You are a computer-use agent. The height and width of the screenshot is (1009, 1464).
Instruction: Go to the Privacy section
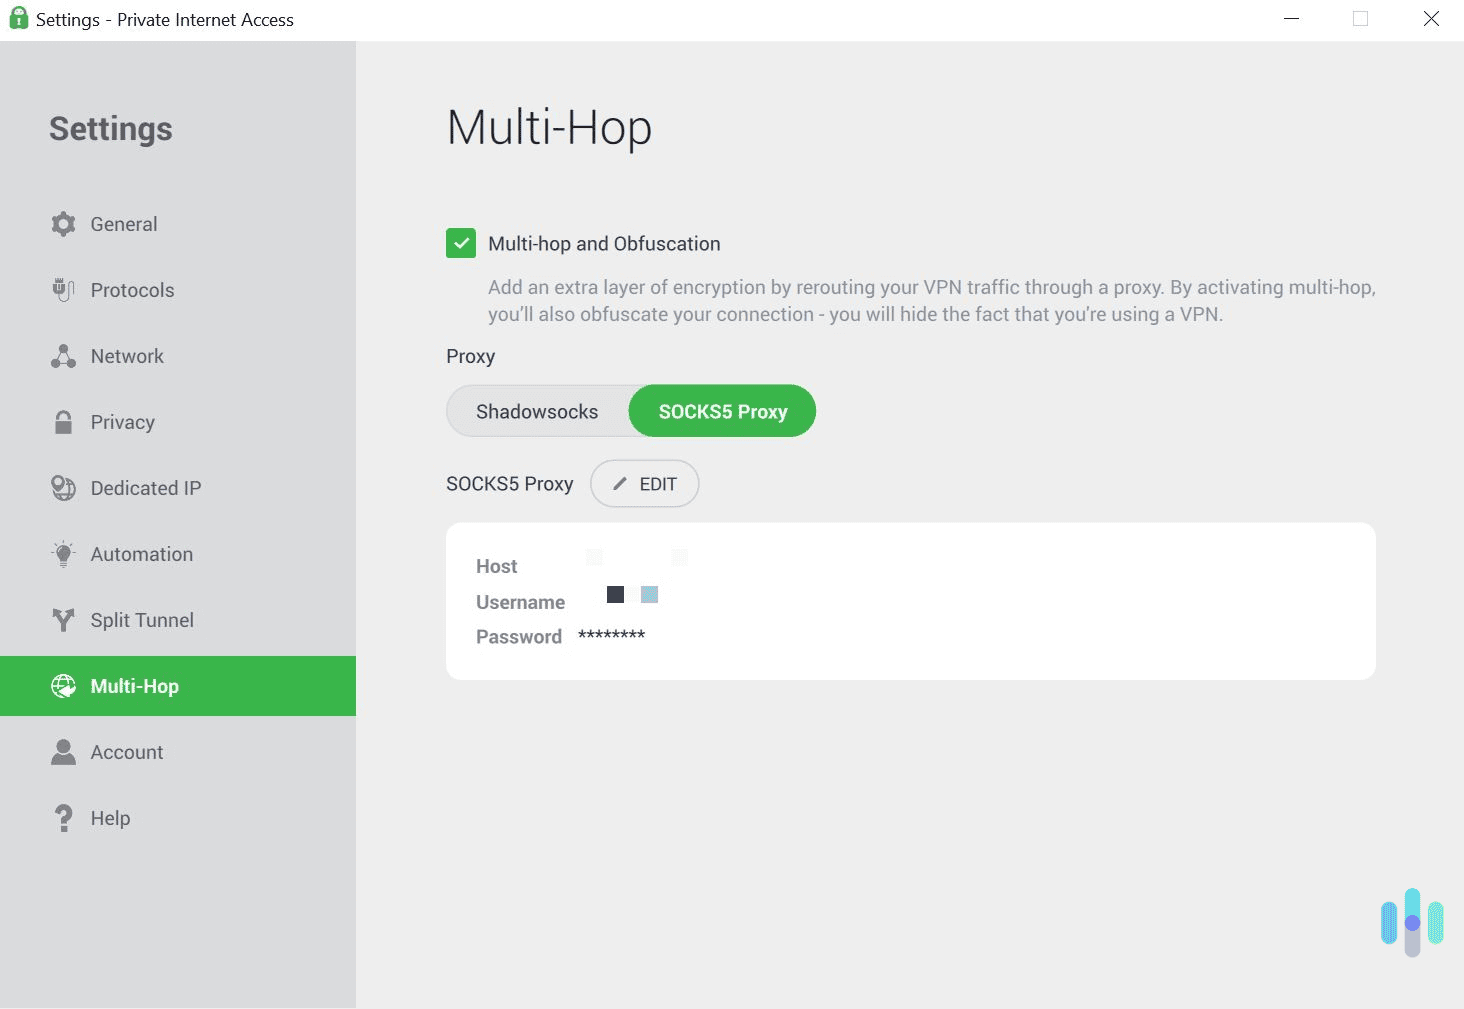coord(122,422)
